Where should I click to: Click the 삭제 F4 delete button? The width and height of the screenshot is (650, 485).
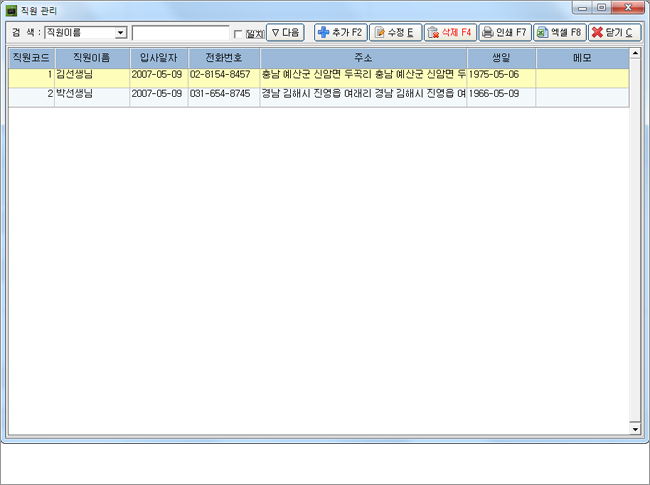coord(450,32)
